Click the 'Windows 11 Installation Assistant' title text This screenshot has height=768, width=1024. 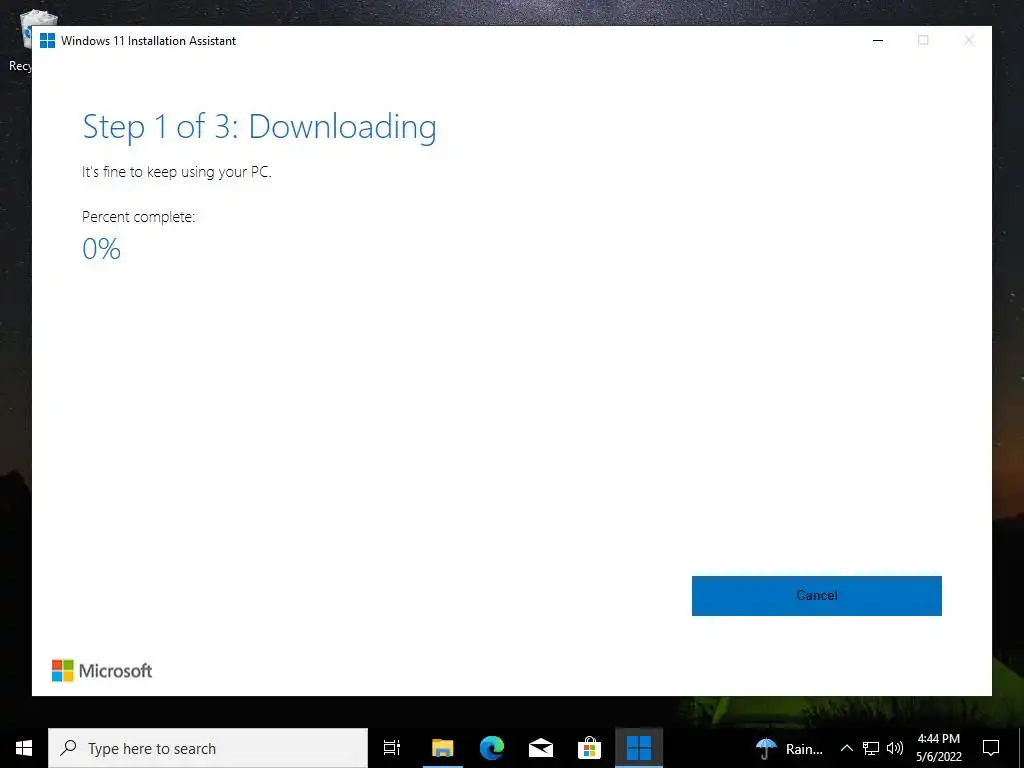[148, 40]
